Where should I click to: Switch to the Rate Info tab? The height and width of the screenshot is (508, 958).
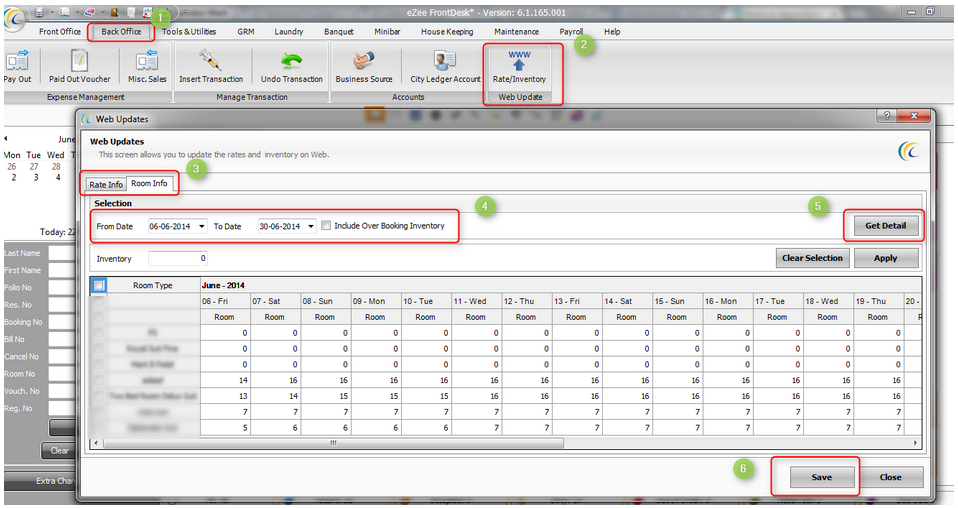coord(106,185)
